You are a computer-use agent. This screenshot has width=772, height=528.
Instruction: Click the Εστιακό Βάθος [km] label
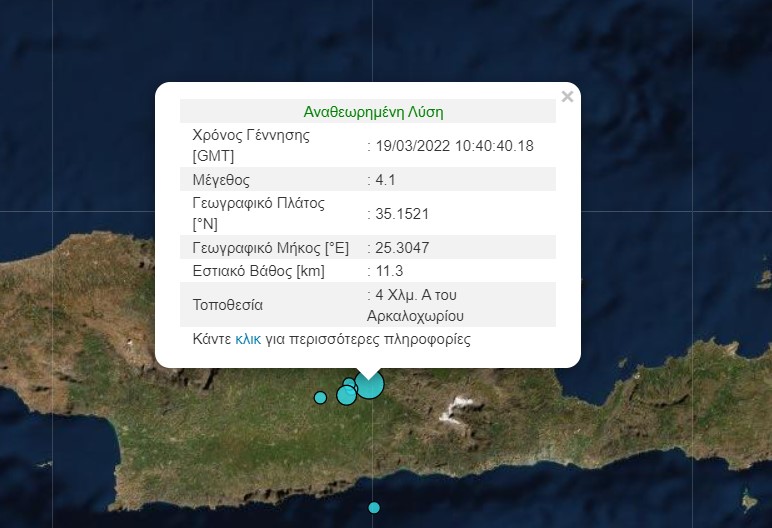tap(258, 271)
